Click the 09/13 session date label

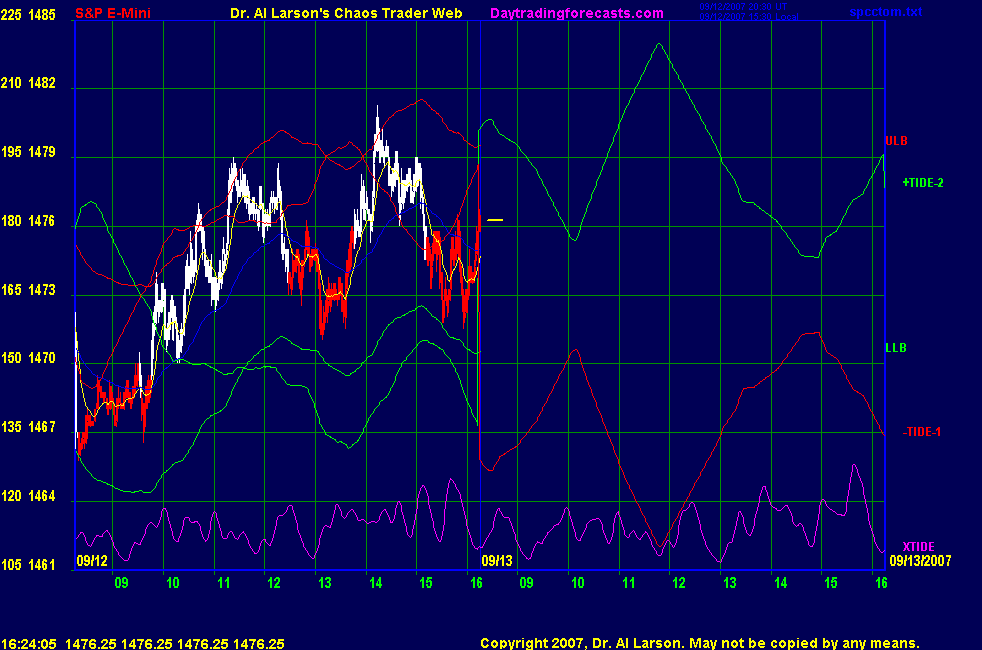(x=497, y=561)
